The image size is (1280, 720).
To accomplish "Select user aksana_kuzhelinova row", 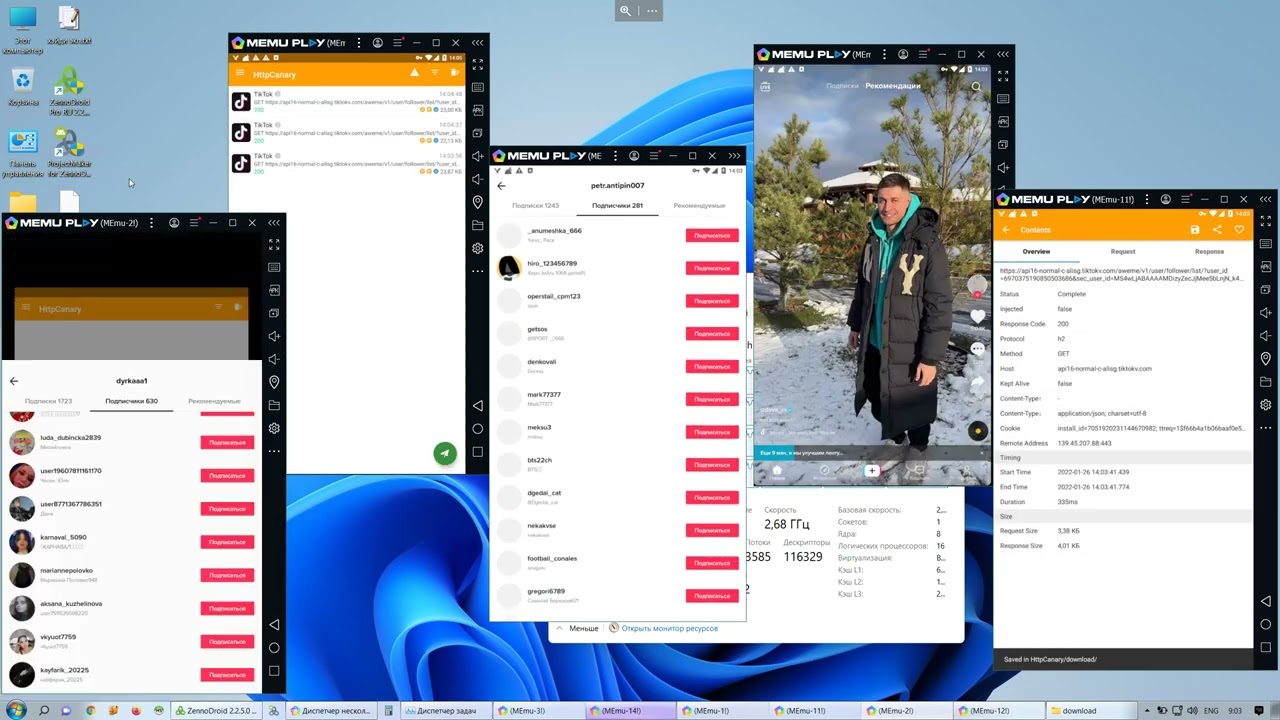I will [x=130, y=608].
